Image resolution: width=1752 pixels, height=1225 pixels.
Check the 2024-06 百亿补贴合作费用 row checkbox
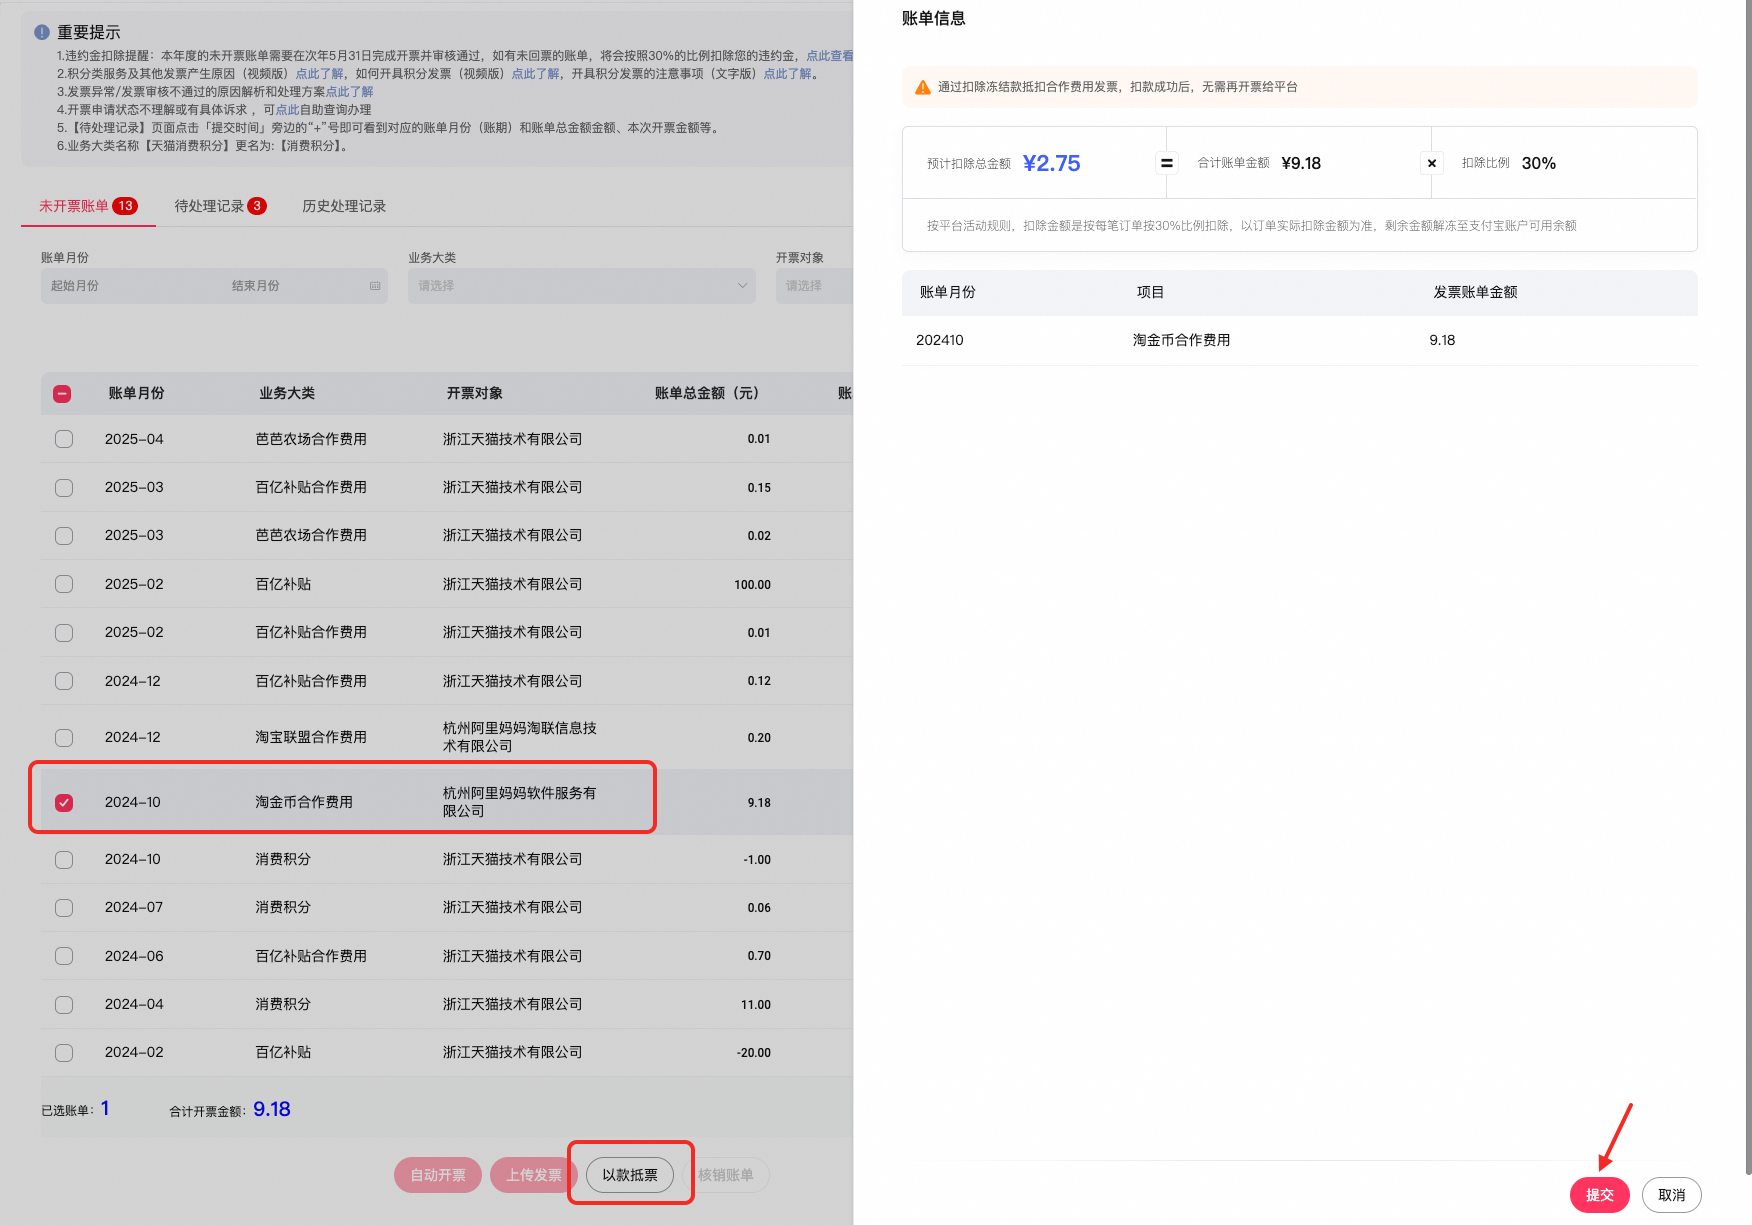(x=64, y=956)
